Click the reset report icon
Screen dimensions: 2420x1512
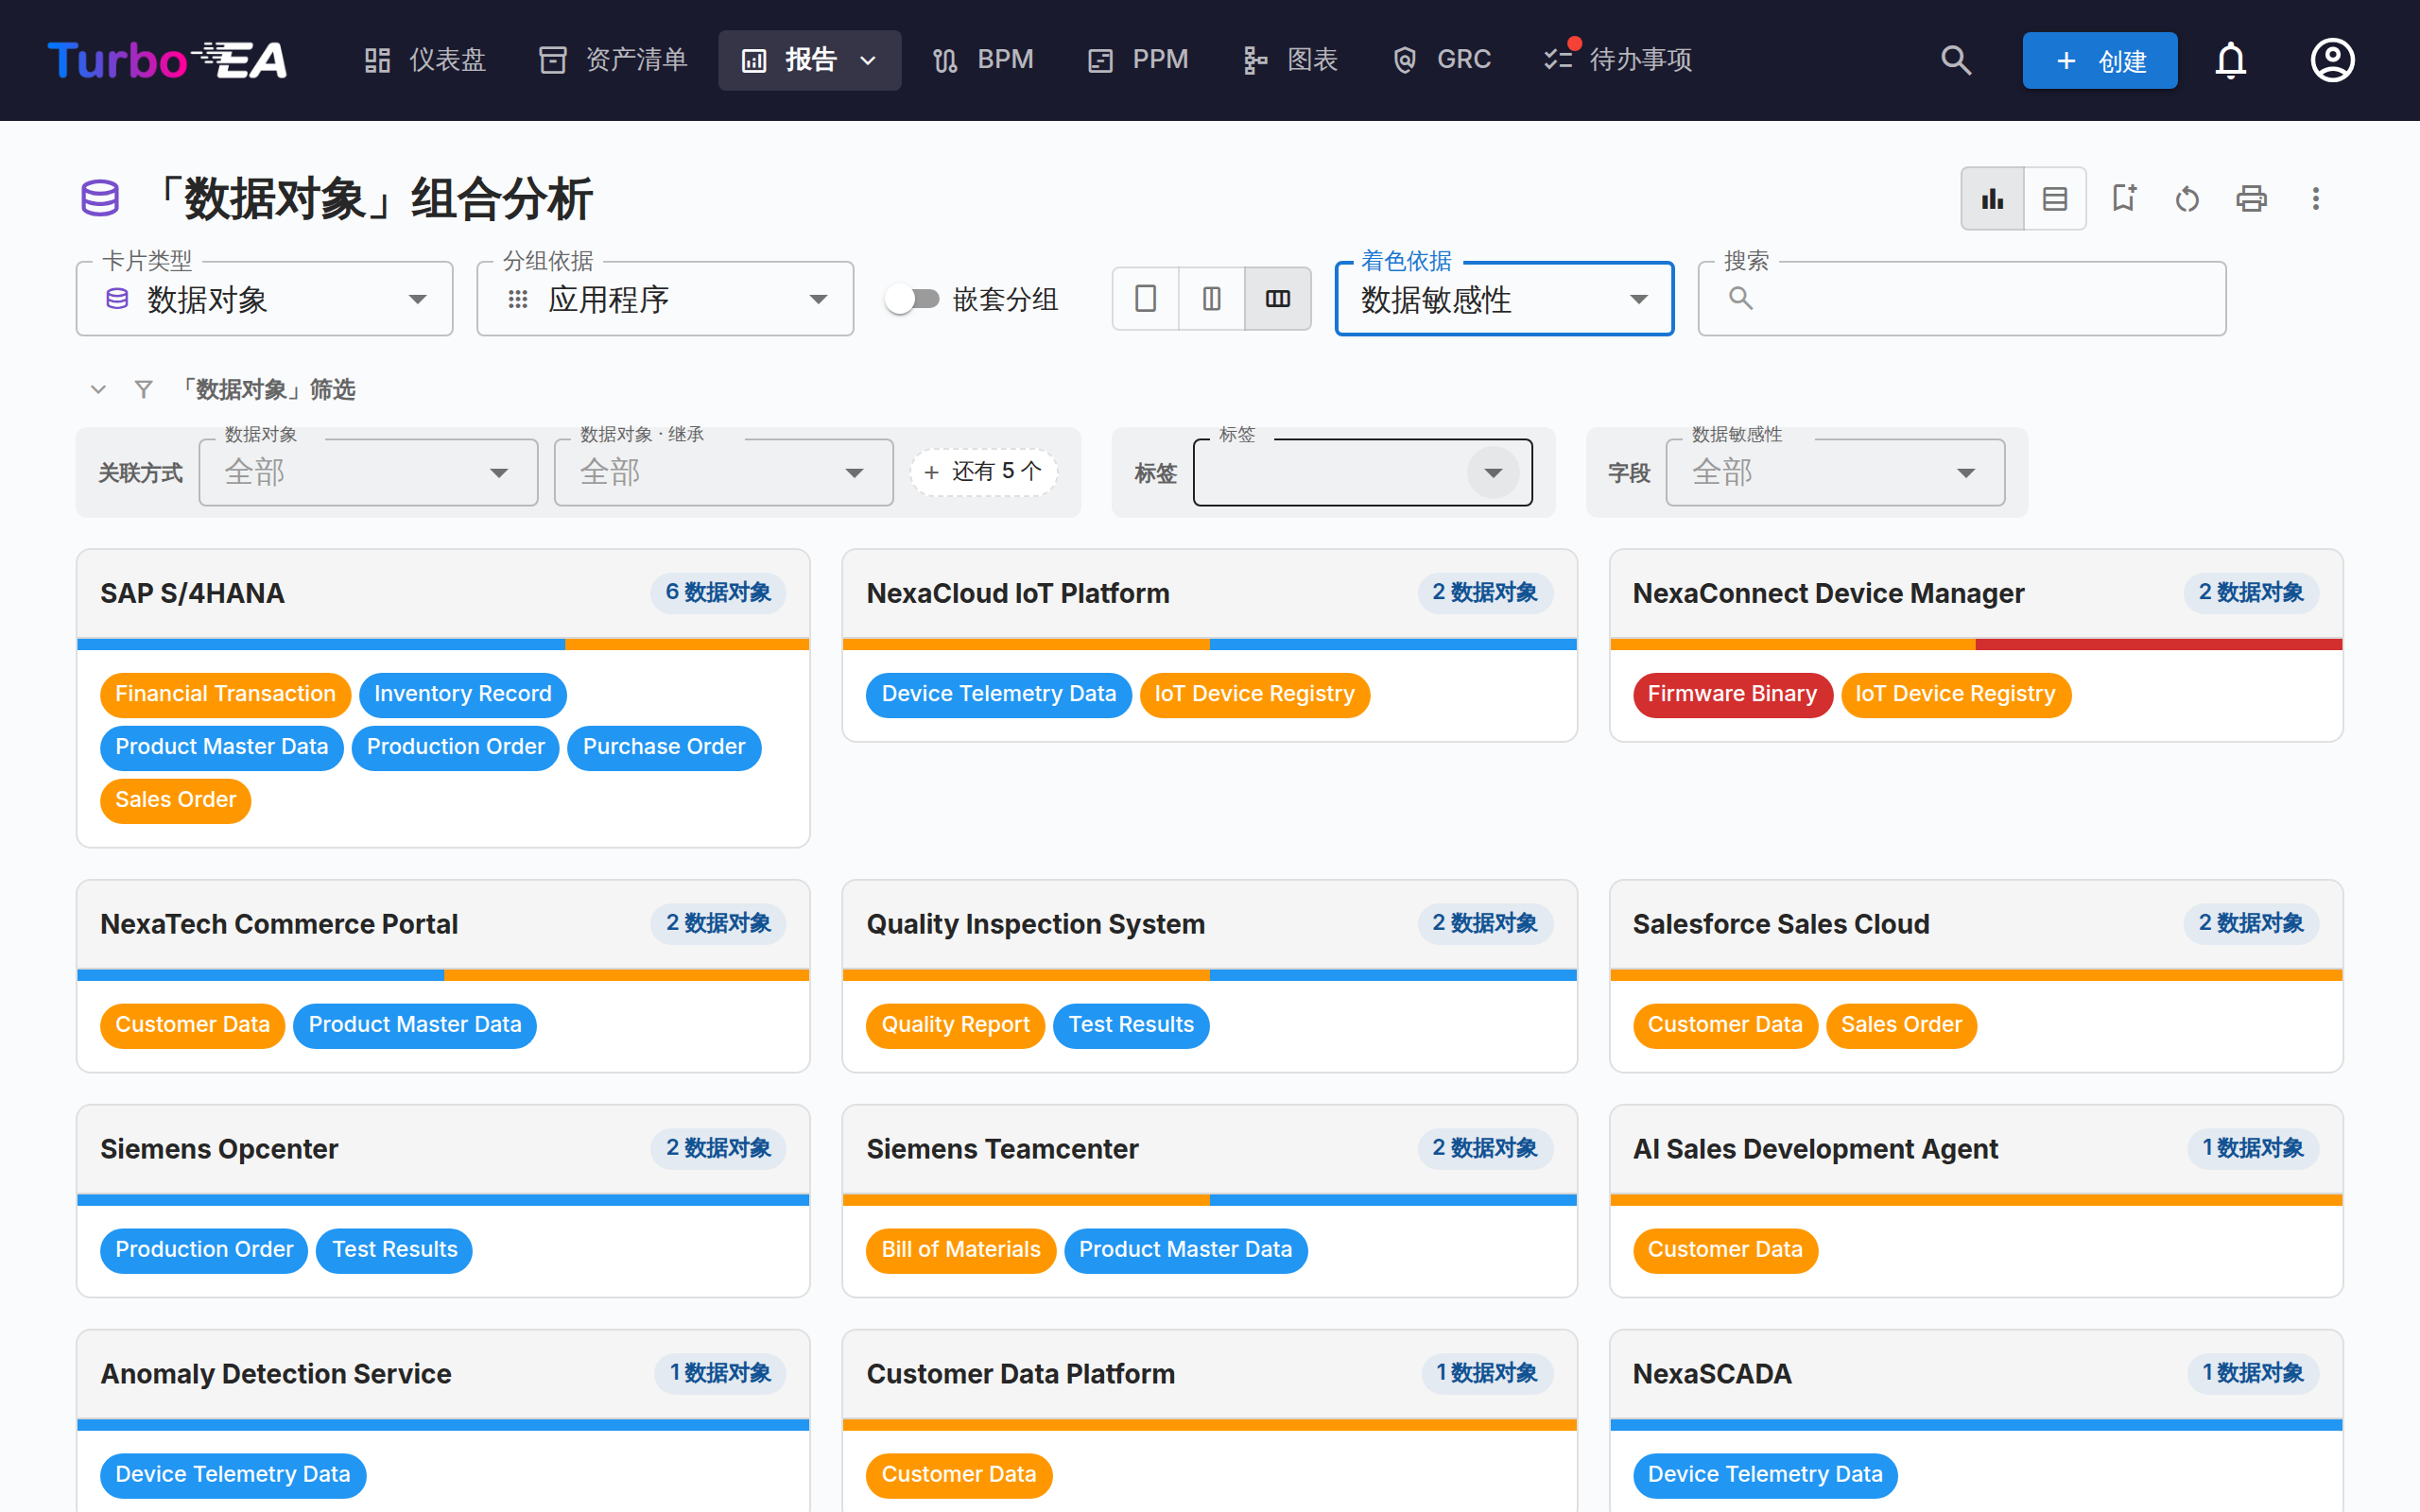point(2187,198)
